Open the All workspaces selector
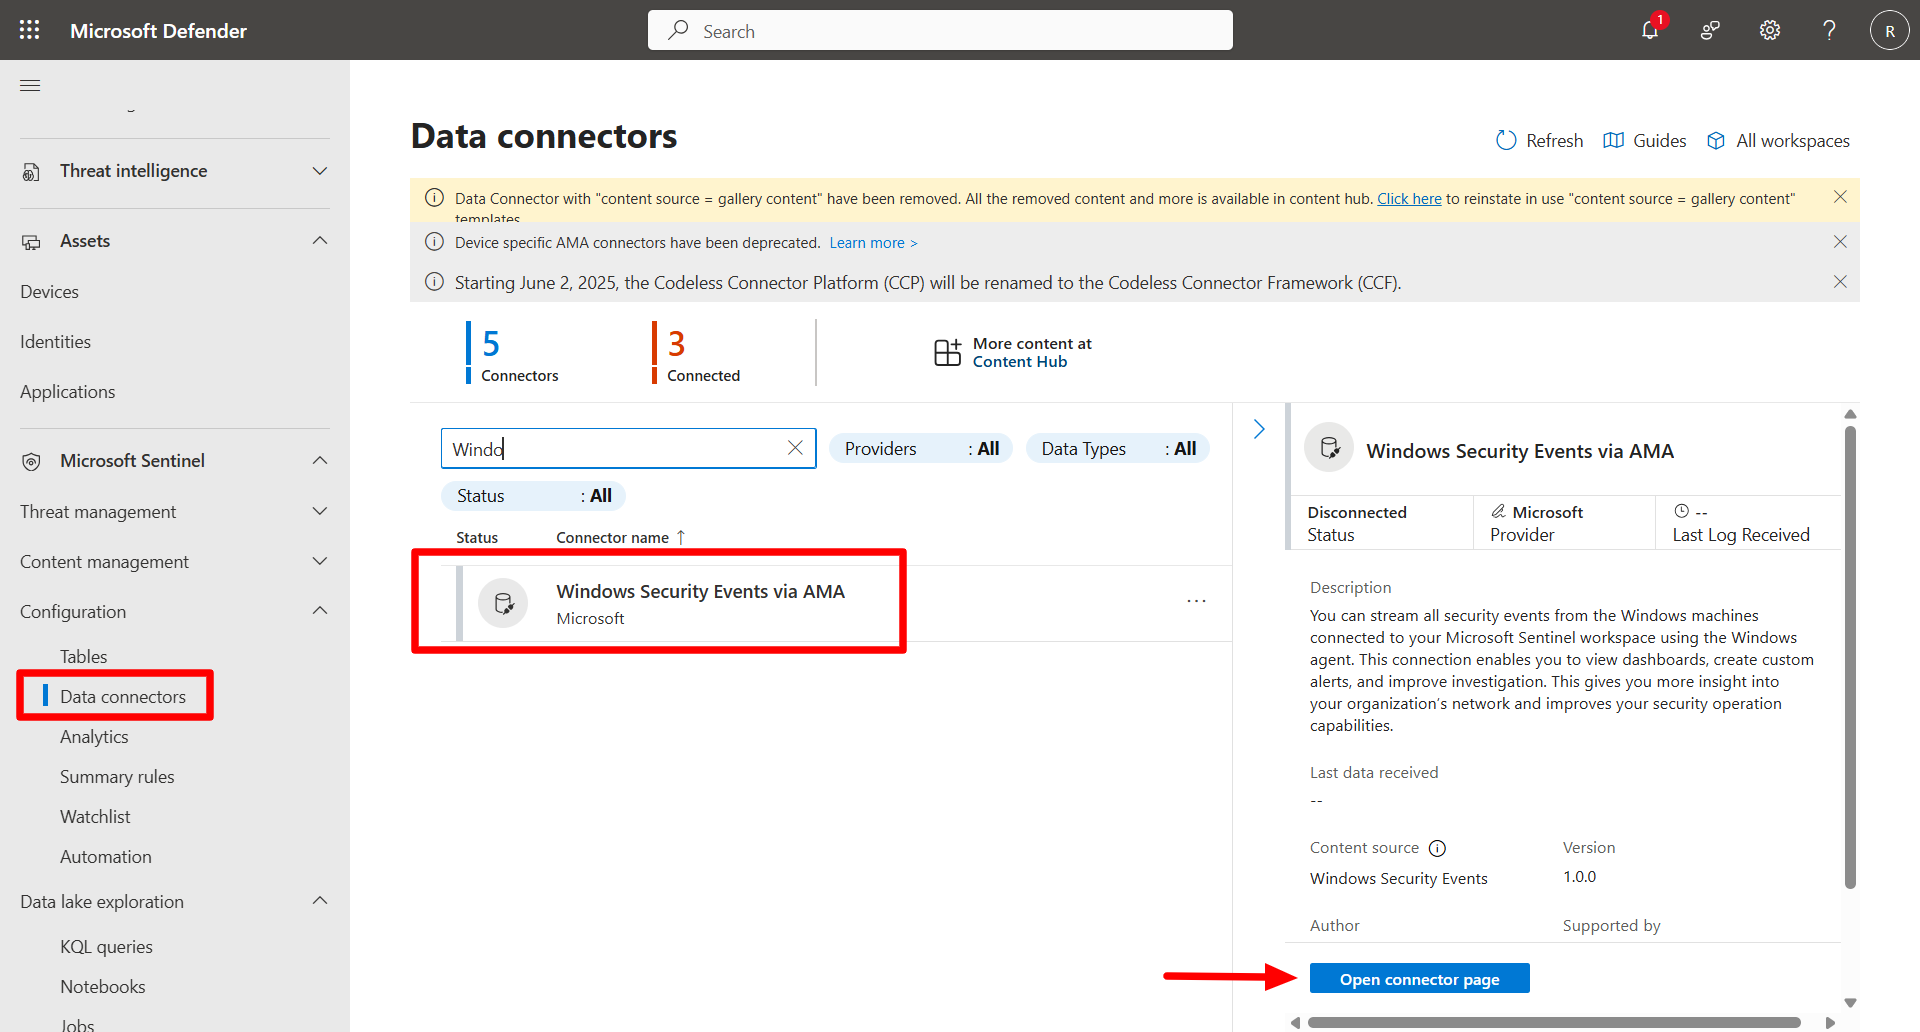Image resolution: width=1920 pixels, height=1032 pixels. coord(1792,141)
